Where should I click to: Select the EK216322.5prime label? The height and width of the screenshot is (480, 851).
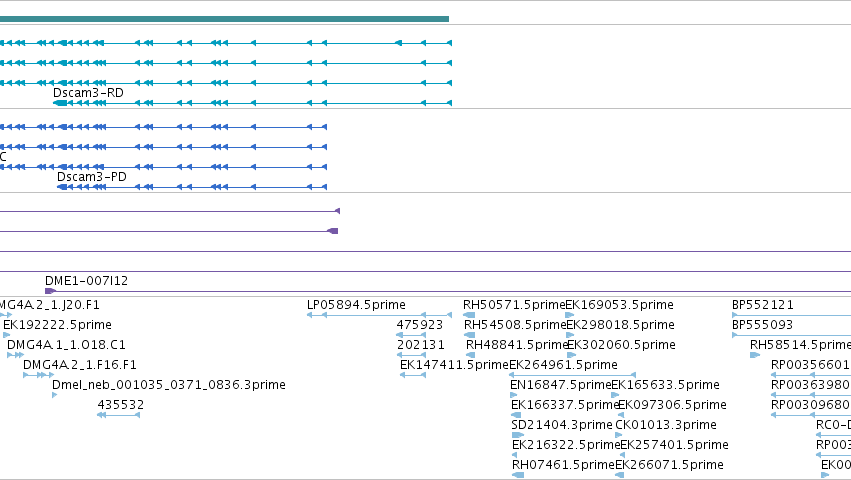click(566, 445)
